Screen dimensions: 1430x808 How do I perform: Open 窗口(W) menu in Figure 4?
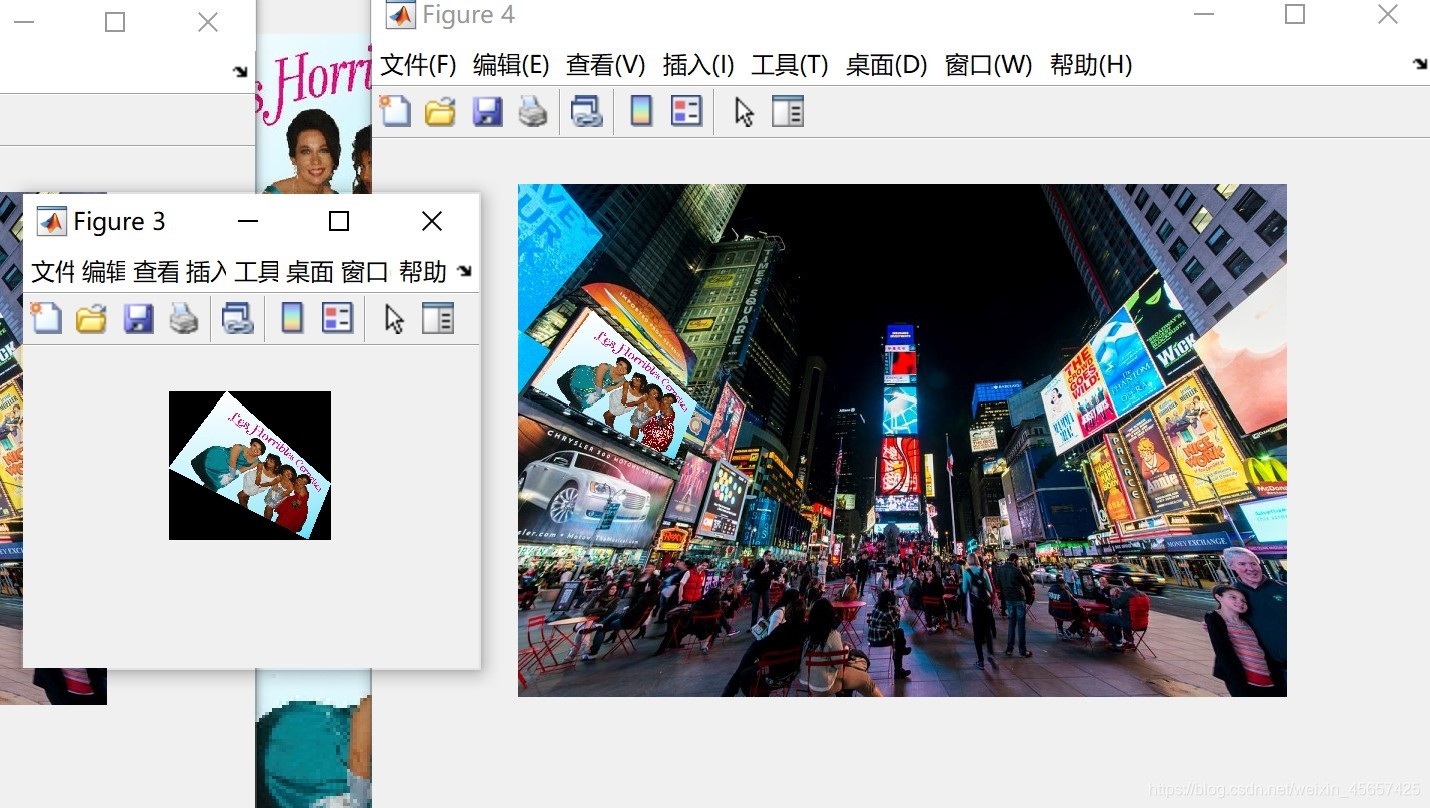tap(989, 65)
